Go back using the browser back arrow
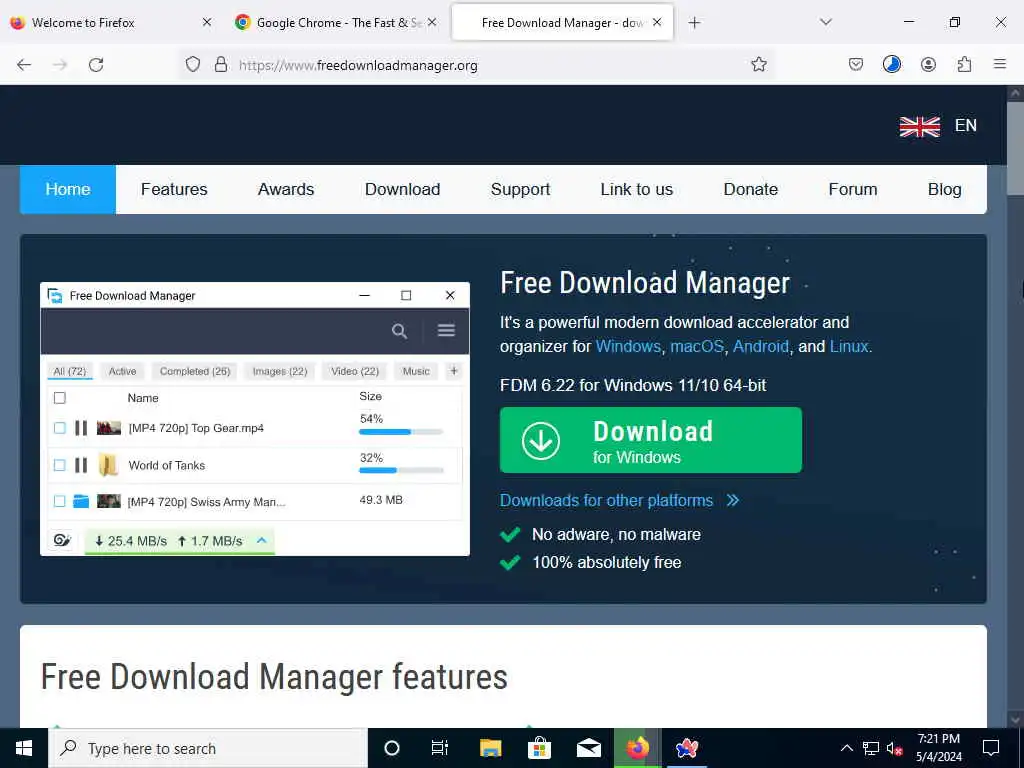1024x768 pixels. pyautogui.click(x=24, y=65)
